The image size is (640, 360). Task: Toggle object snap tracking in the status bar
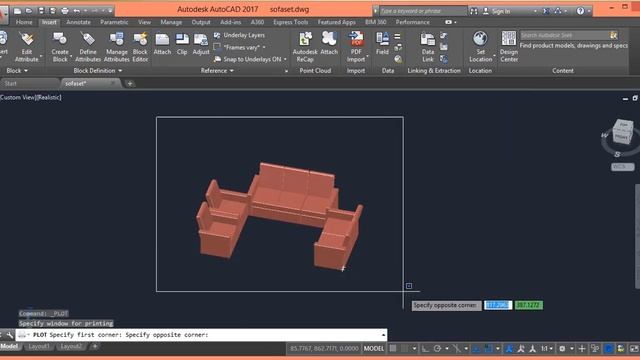[476, 349]
